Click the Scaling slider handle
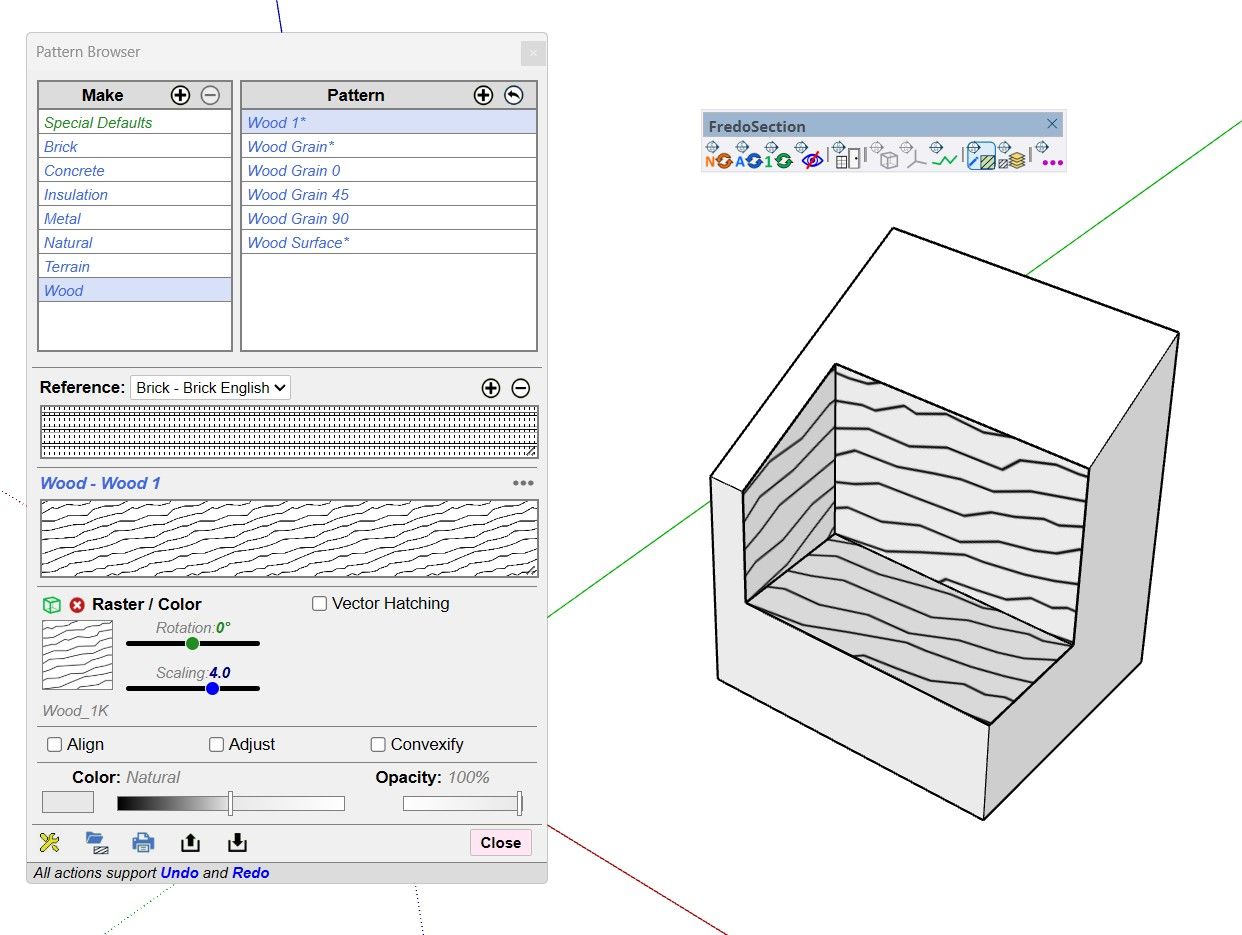The height and width of the screenshot is (935, 1242). click(212, 688)
